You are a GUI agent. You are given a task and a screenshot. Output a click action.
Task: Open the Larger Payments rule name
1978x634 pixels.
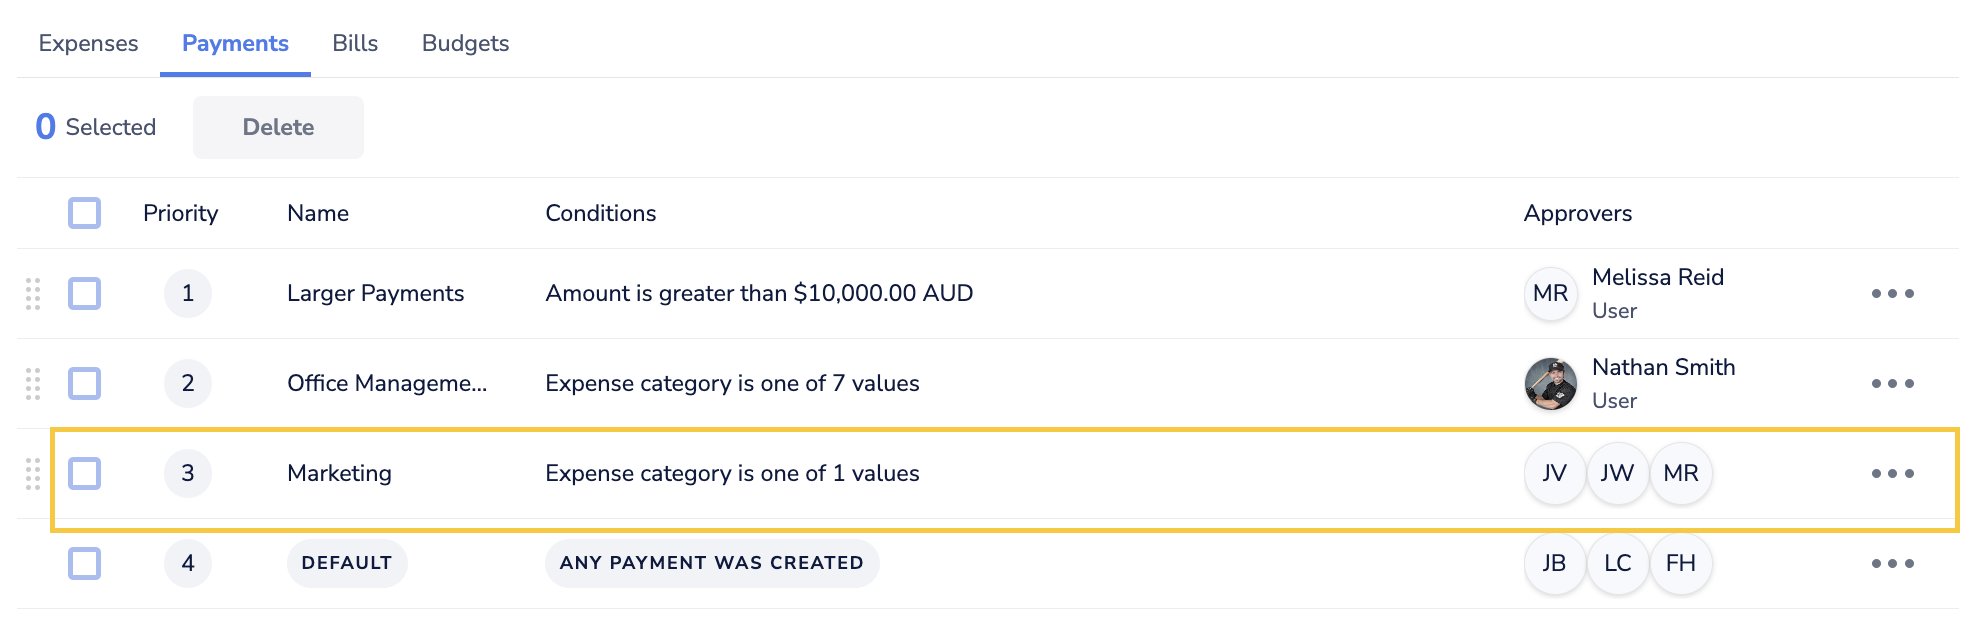coord(375,293)
